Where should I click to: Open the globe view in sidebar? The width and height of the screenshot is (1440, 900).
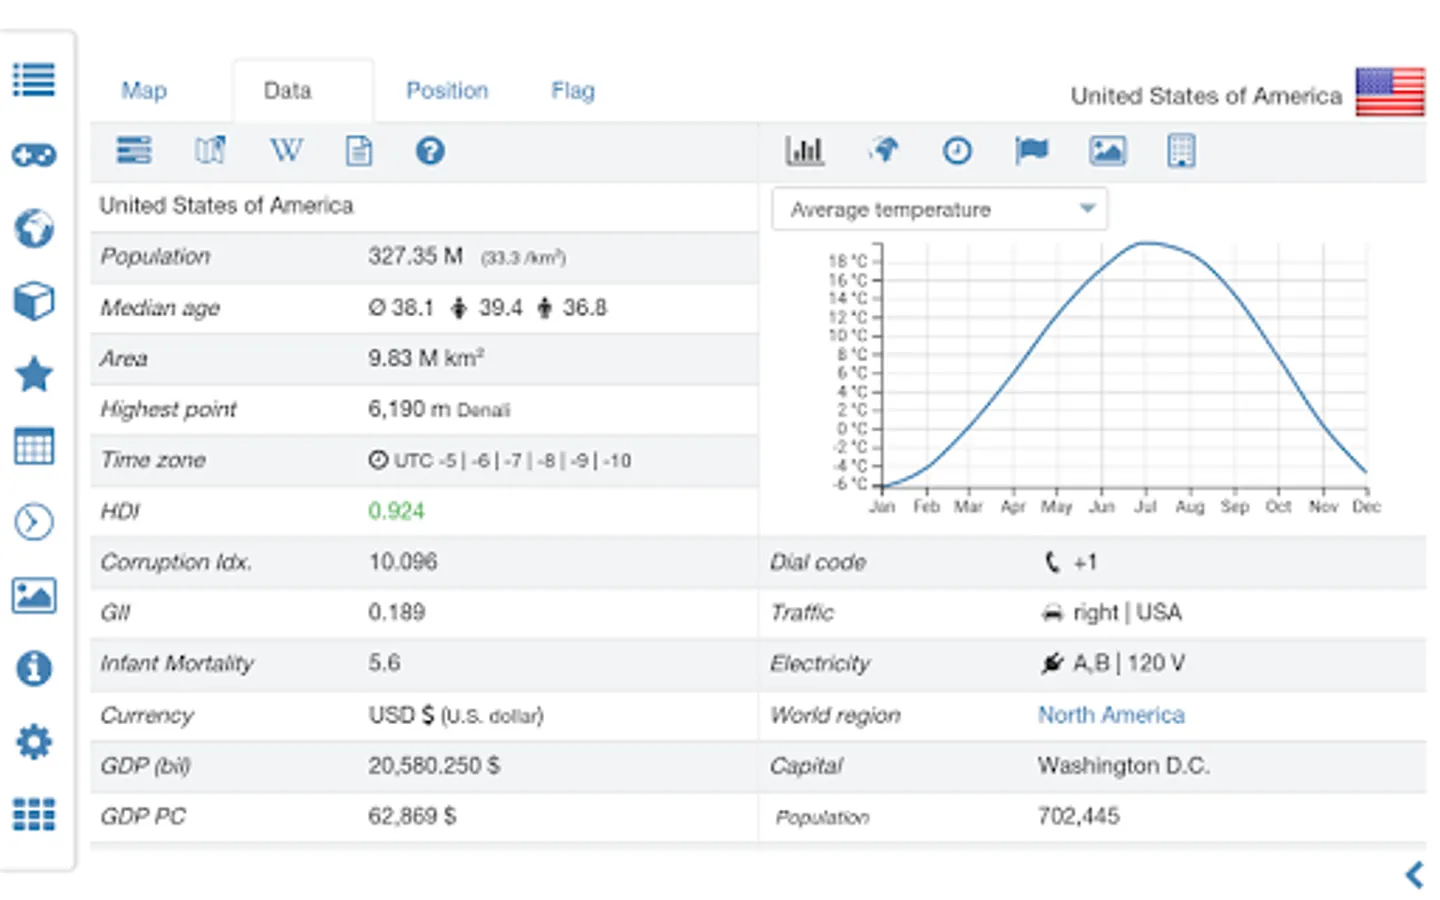click(34, 229)
